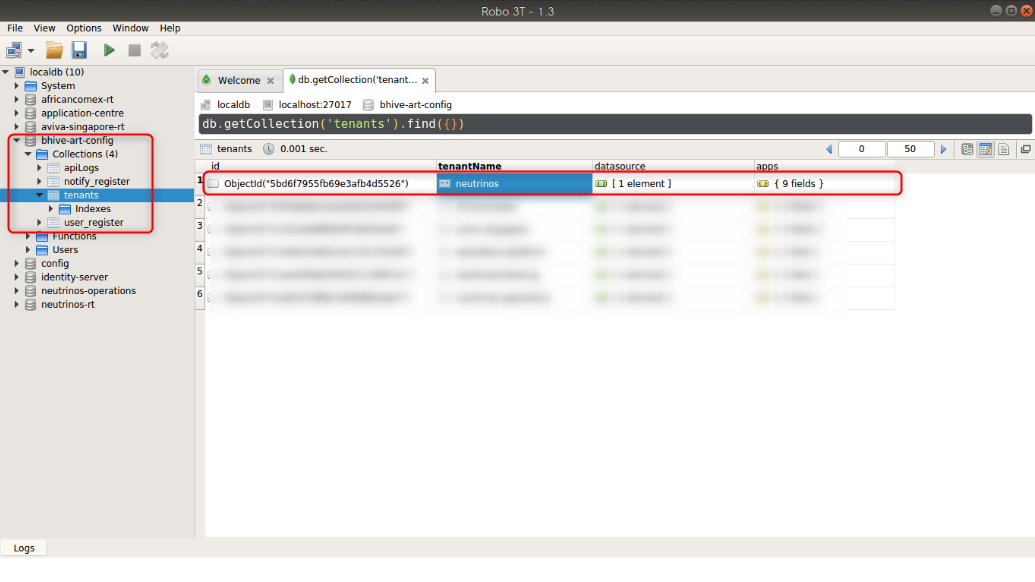The width and height of the screenshot is (1035, 582).
Task: Switch results to text view mode
Action: tap(1003, 149)
